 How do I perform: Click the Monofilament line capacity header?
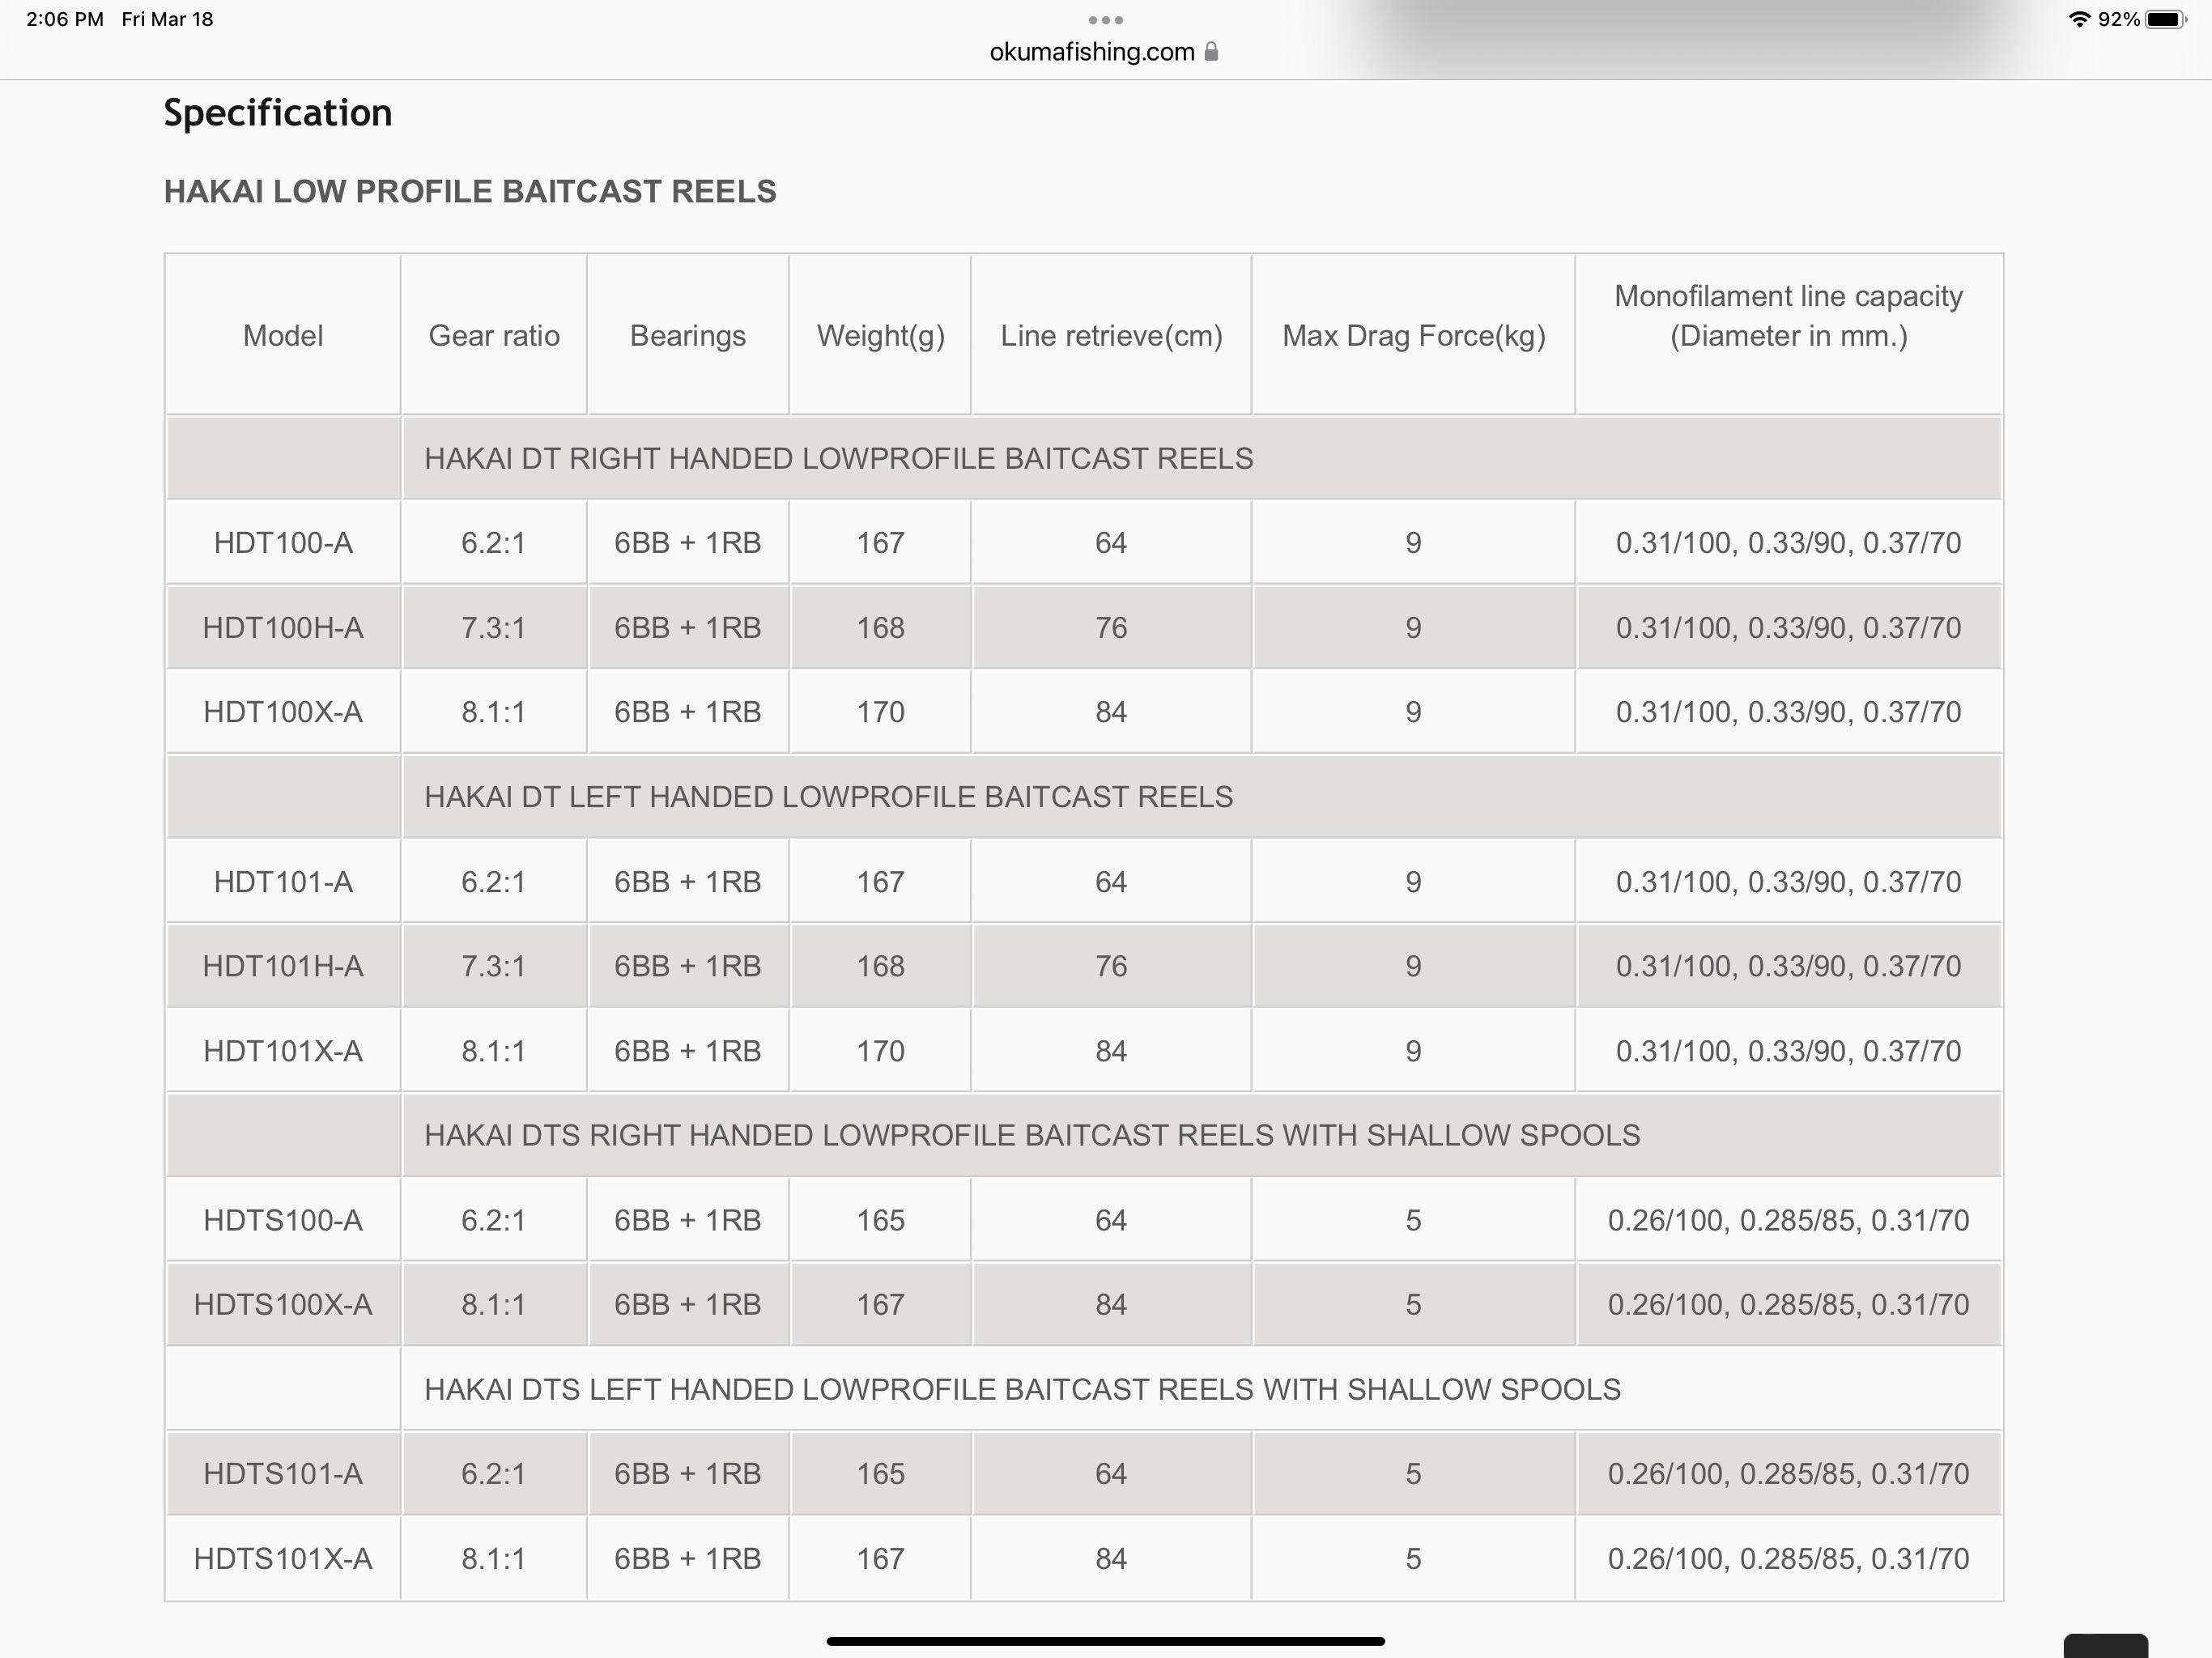coord(1789,335)
